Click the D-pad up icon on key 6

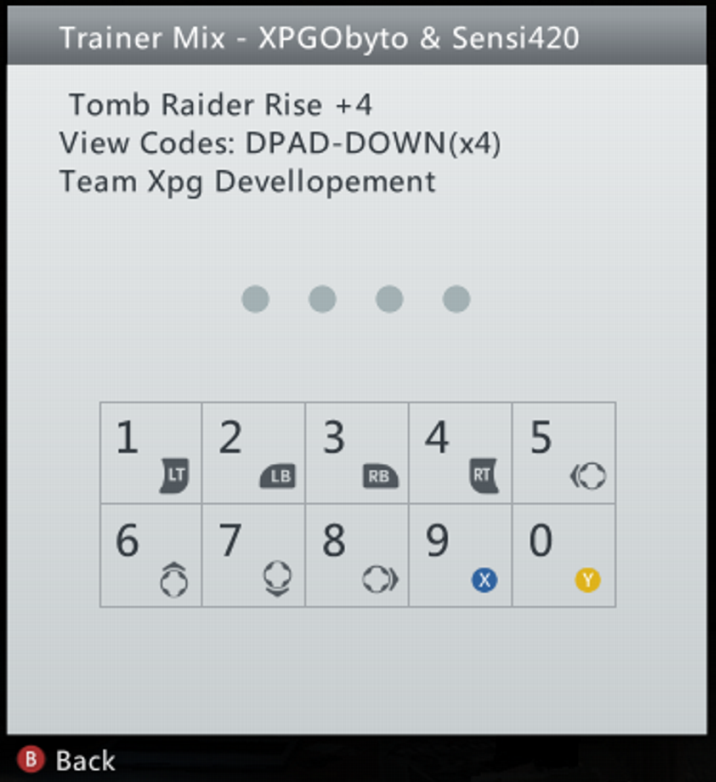(174, 580)
